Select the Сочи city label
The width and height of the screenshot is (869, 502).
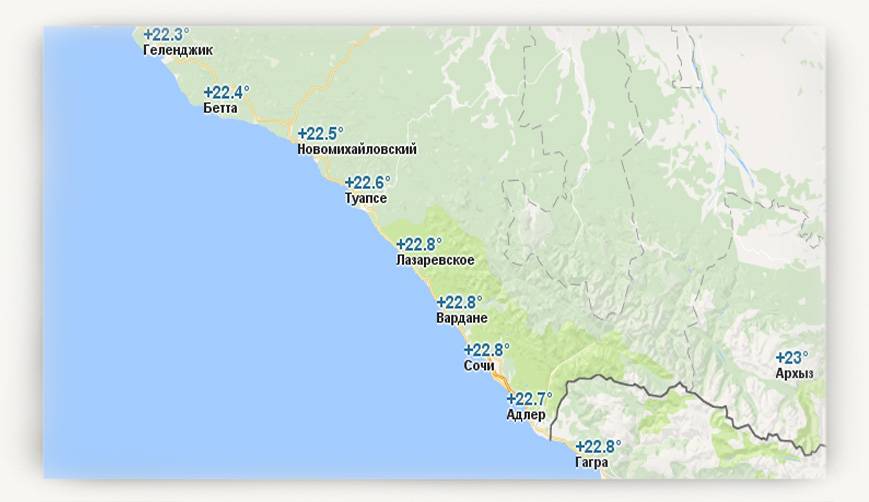[x=479, y=366]
